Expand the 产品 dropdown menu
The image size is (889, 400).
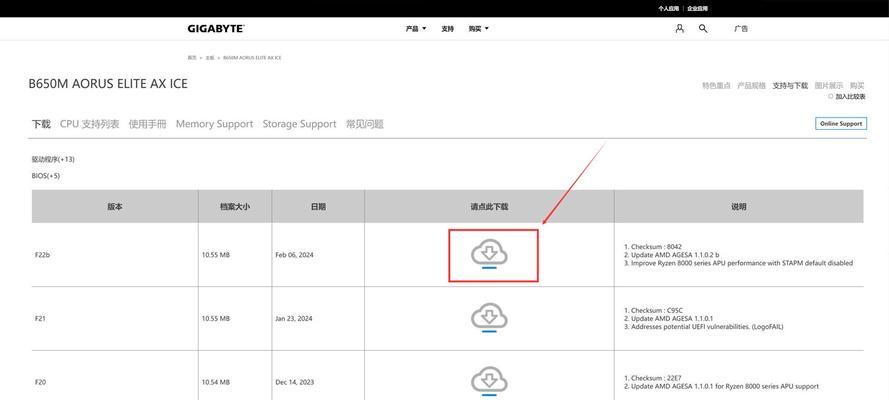[416, 29]
